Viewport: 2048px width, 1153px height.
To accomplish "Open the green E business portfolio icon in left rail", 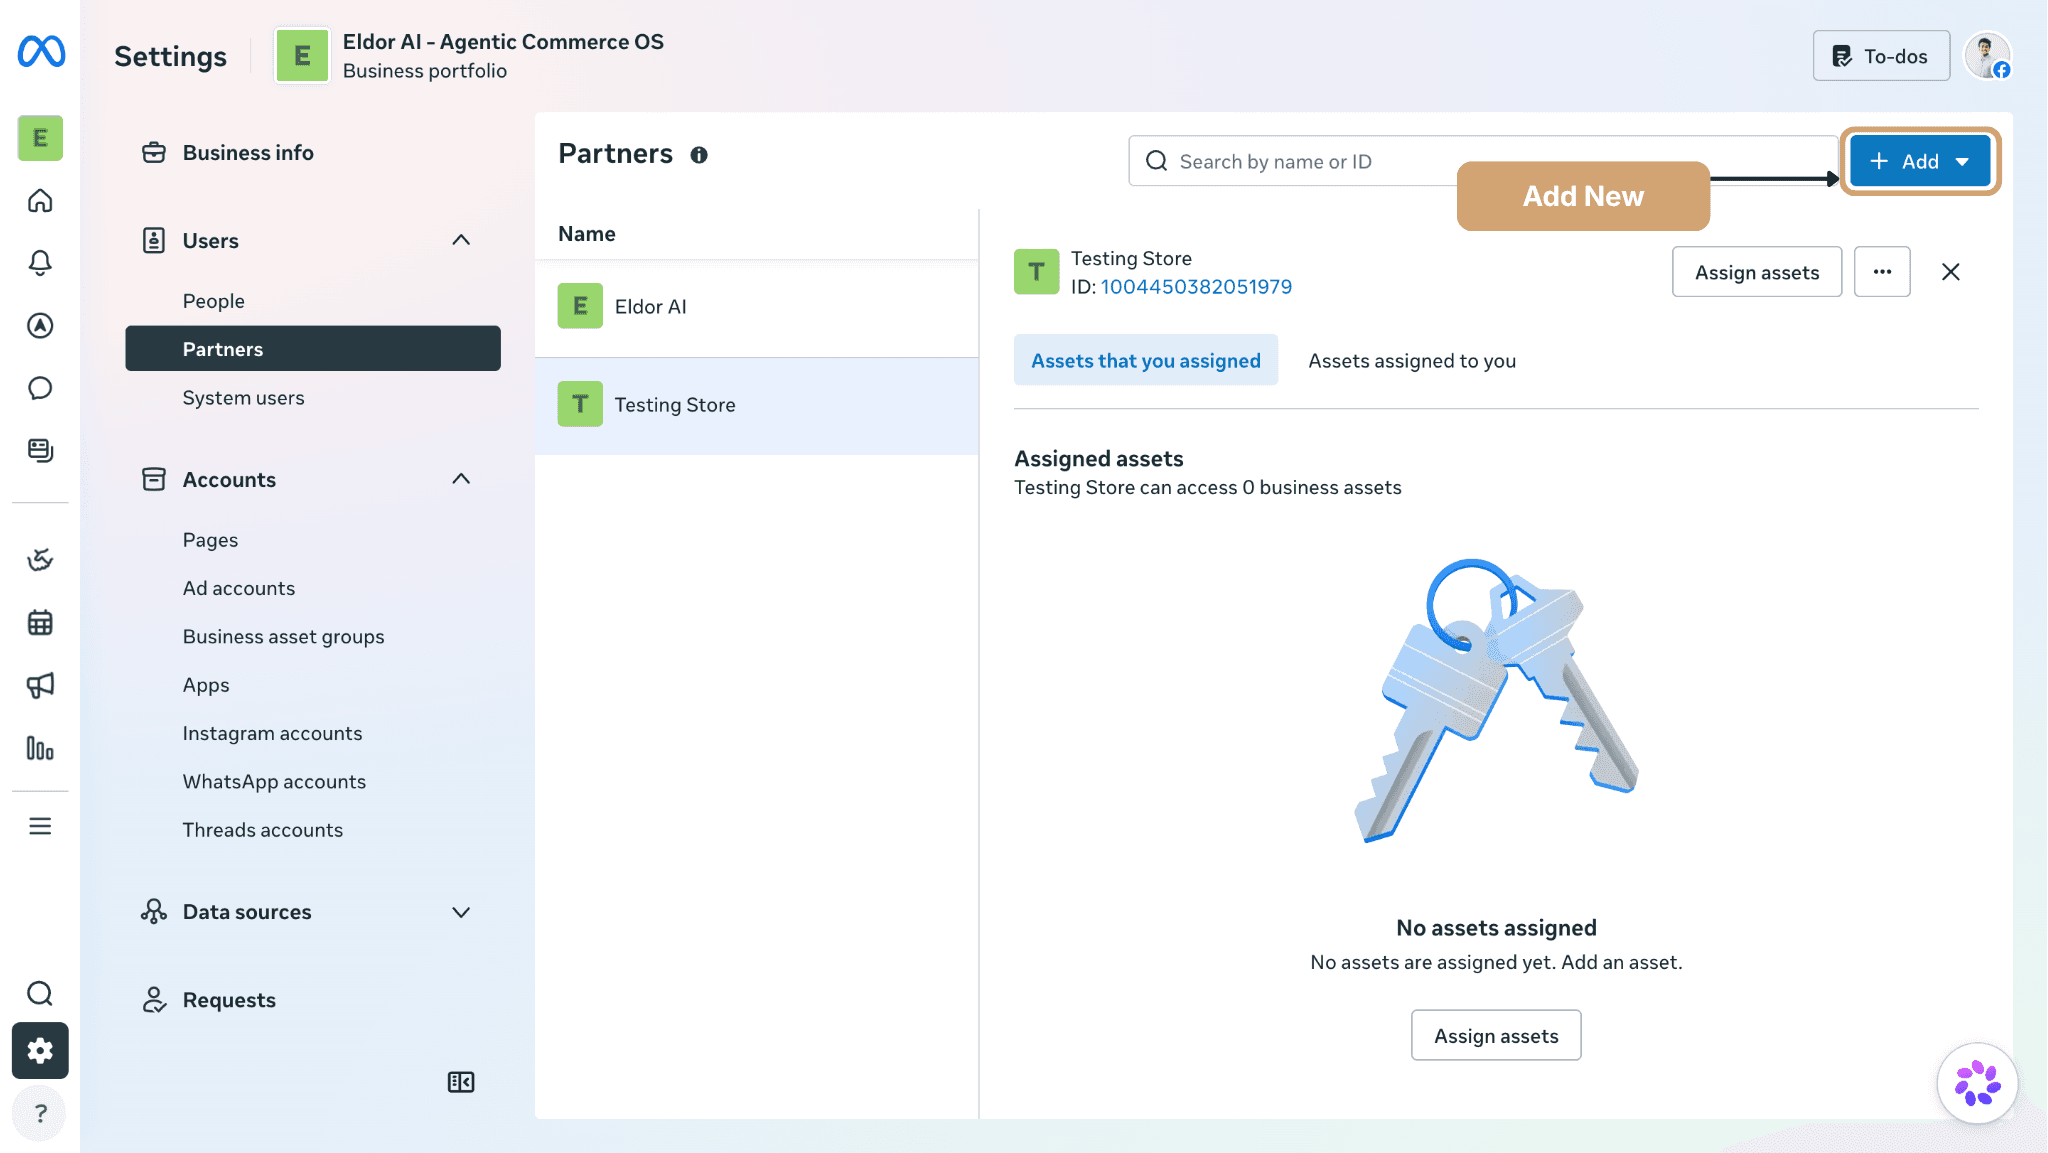I will point(40,138).
